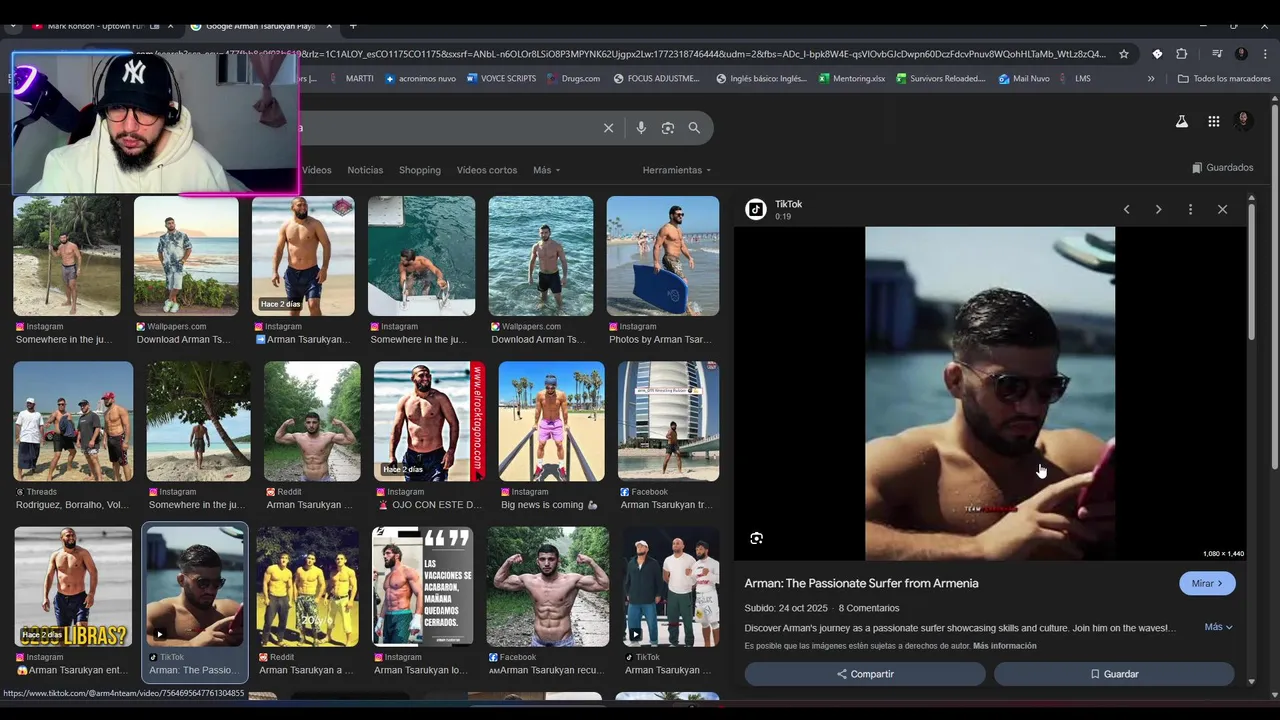Open Search Labs flask icon
The image size is (1280, 720).
coord(1181,121)
